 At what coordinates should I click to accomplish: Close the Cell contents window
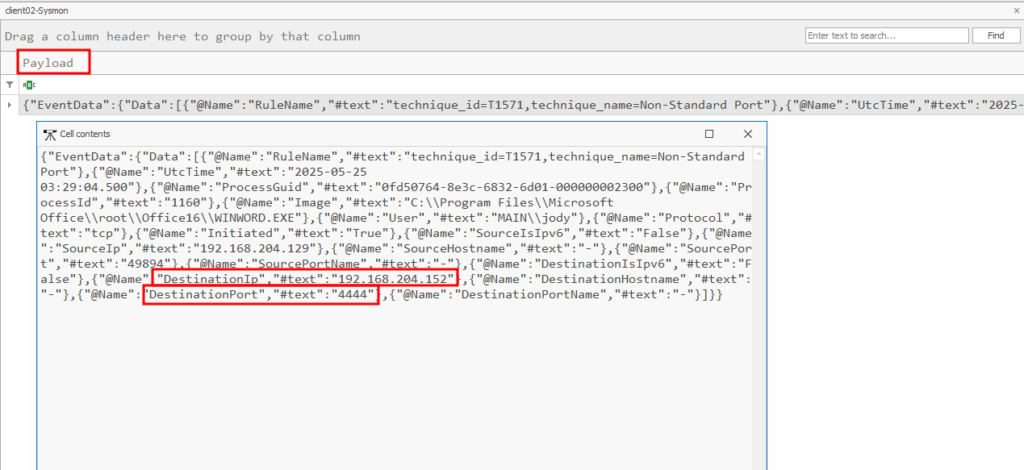(747, 133)
